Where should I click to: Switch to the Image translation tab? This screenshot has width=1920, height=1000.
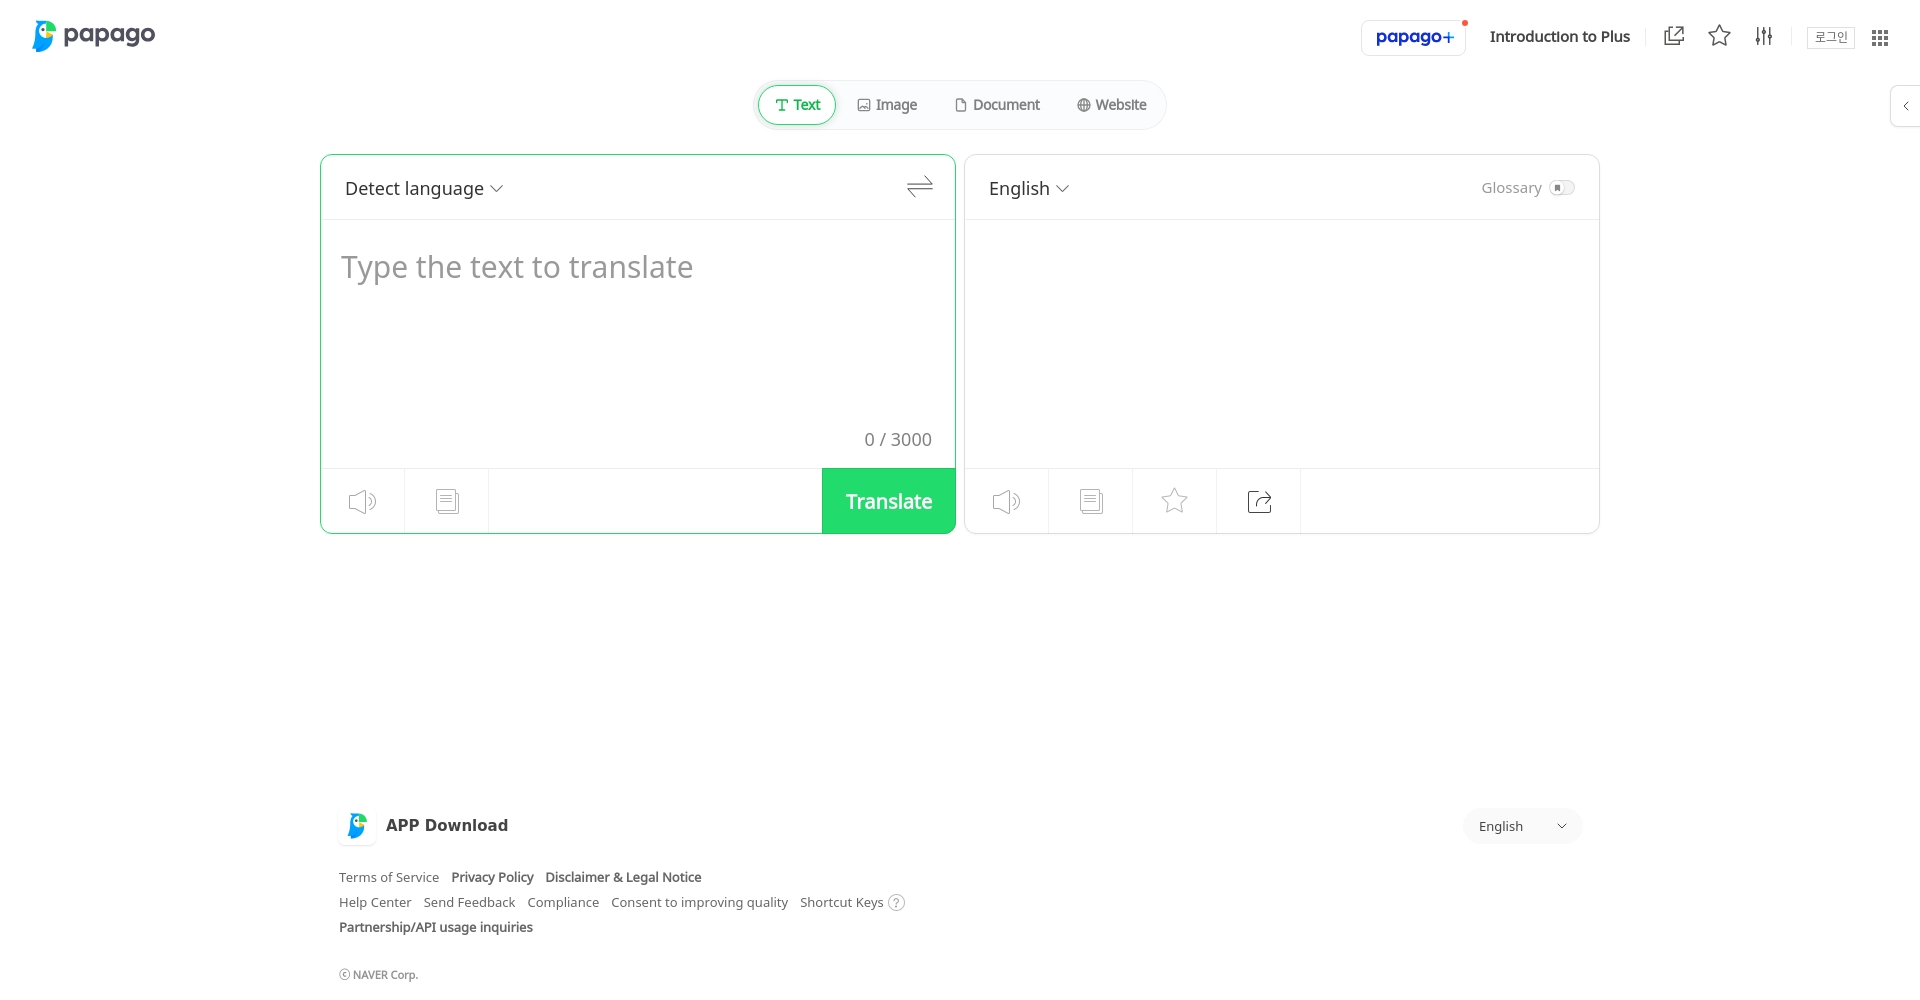click(x=887, y=105)
